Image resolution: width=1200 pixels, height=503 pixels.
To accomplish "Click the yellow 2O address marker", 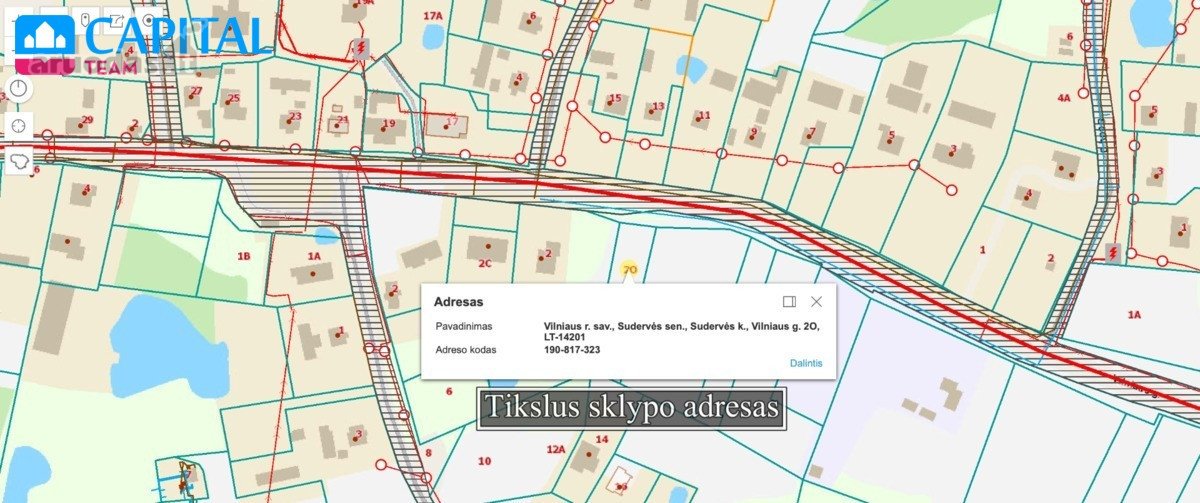I will coord(629,269).
